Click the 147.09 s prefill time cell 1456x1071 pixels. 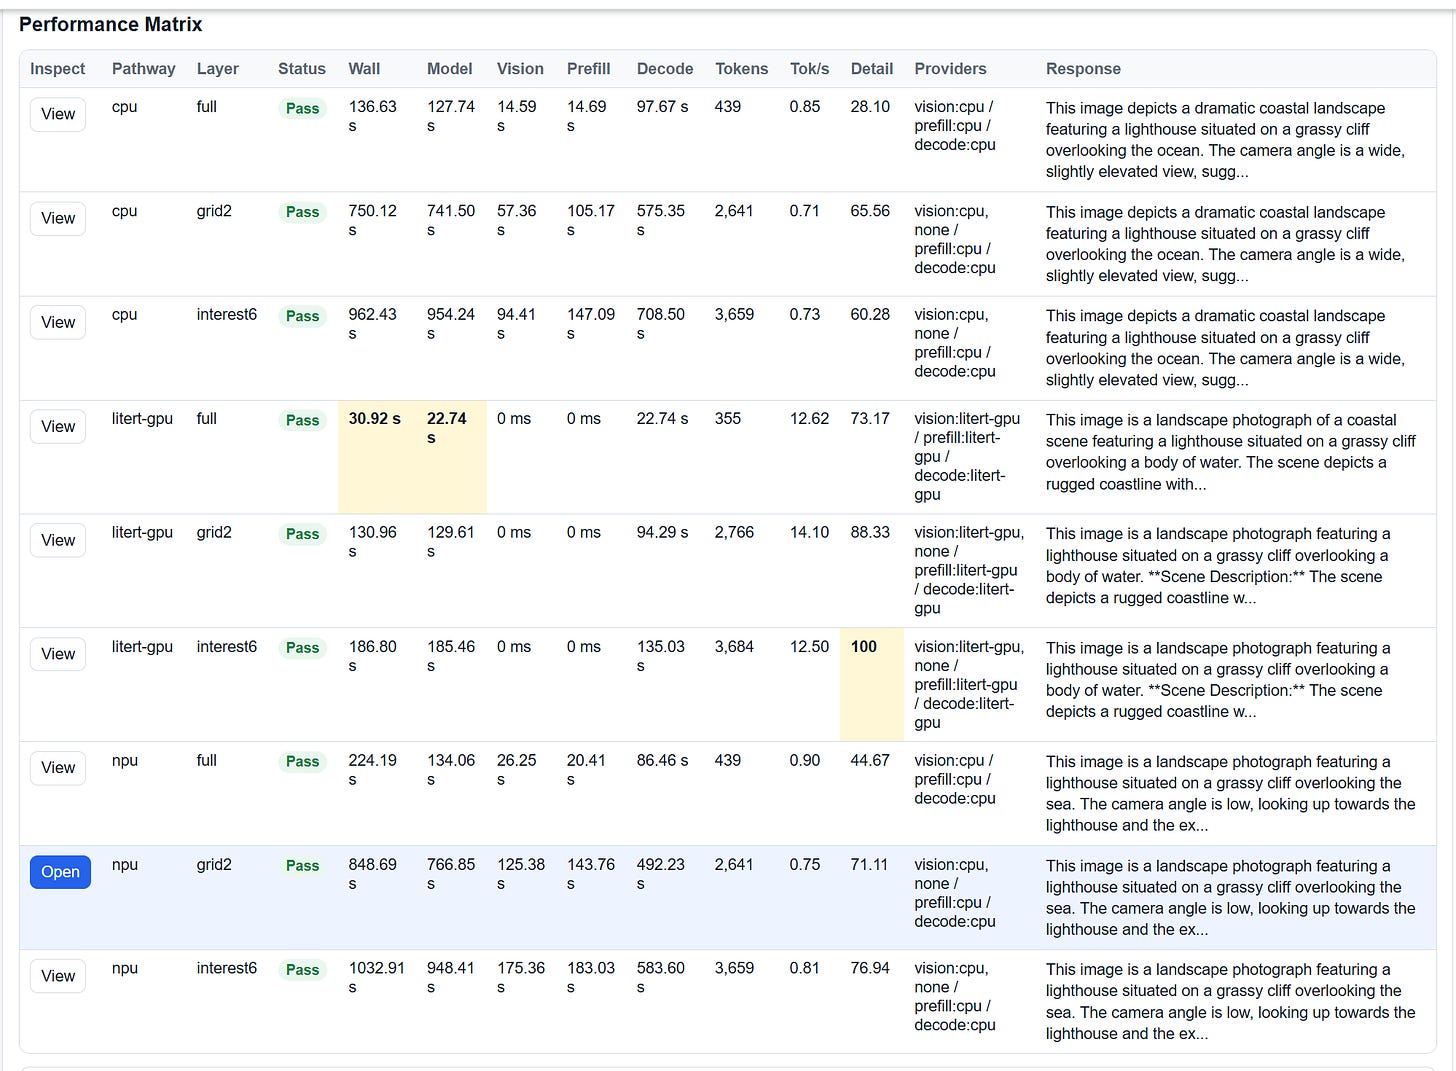tap(591, 323)
